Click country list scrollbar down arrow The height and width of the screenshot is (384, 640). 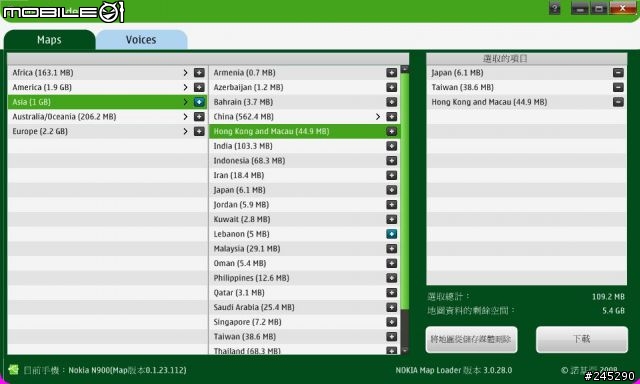click(404, 350)
